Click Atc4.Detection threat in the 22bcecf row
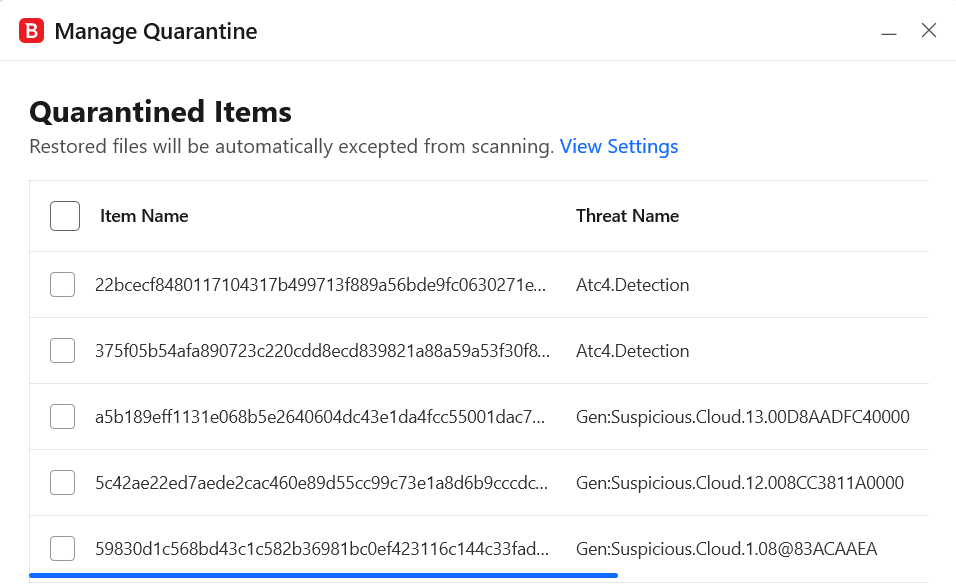This screenshot has height=588, width=956. (x=632, y=285)
